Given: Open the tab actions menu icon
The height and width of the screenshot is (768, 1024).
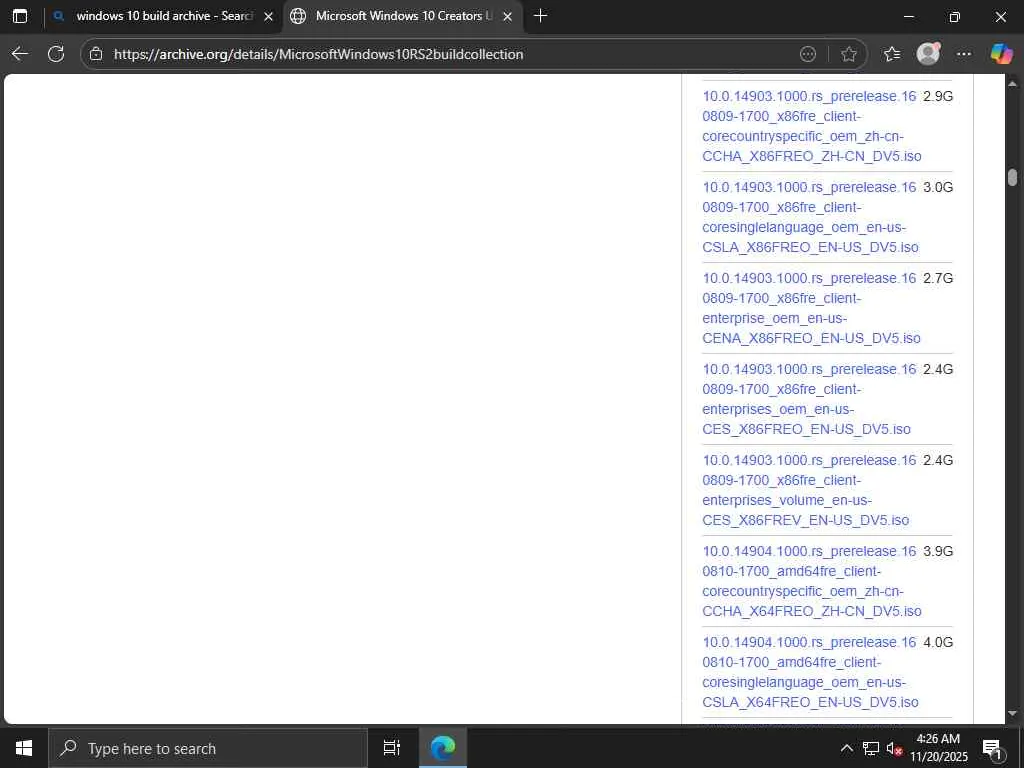Looking at the screenshot, I should 20,16.
